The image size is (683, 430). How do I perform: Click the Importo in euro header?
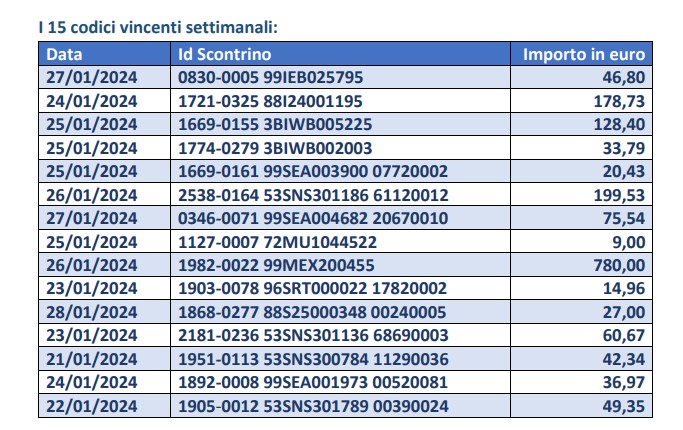click(581, 54)
